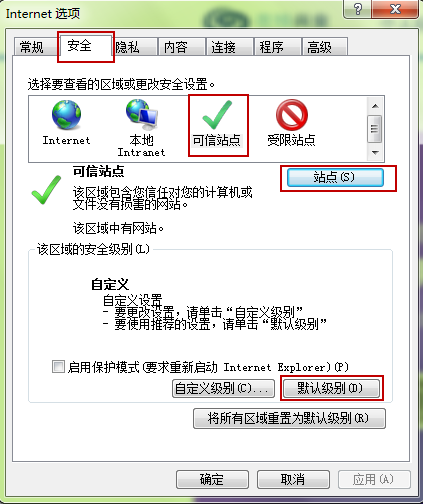Click the help question mark button

(357, 9)
